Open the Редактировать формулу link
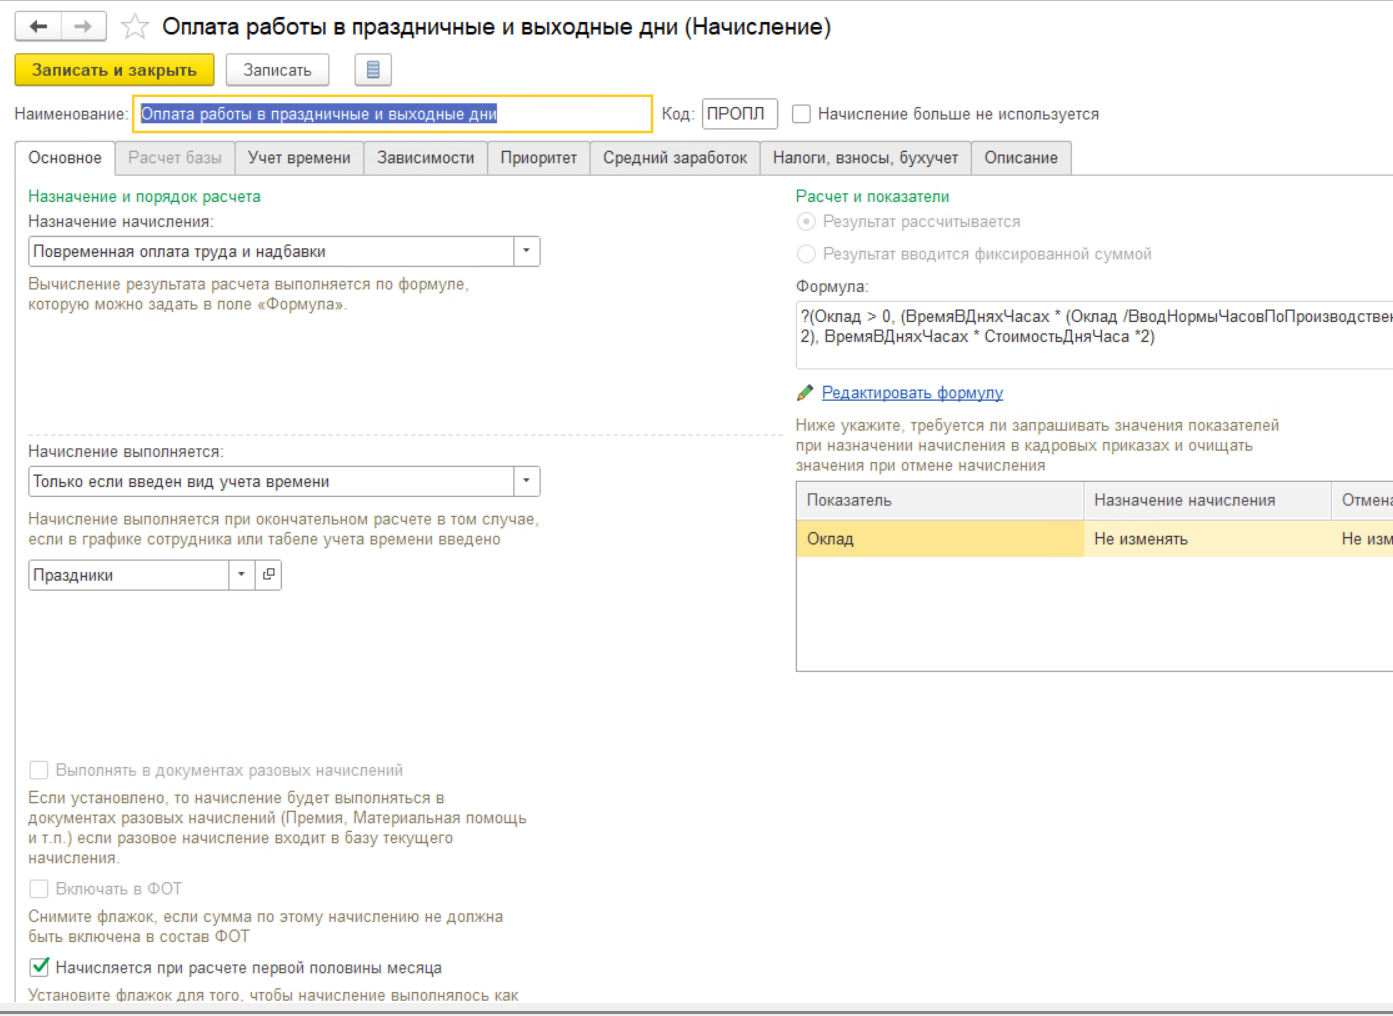Screen dimensions: 1393x1016 pyautogui.click(x=912, y=393)
